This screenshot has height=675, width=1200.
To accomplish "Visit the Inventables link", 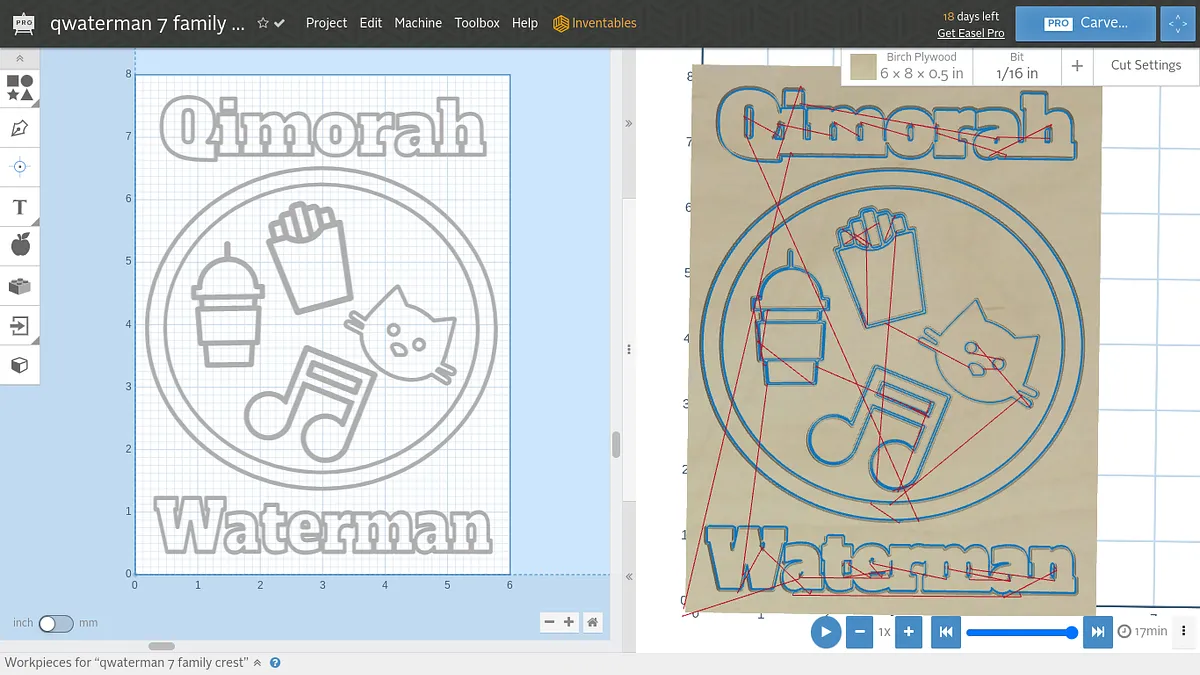I will coord(594,23).
